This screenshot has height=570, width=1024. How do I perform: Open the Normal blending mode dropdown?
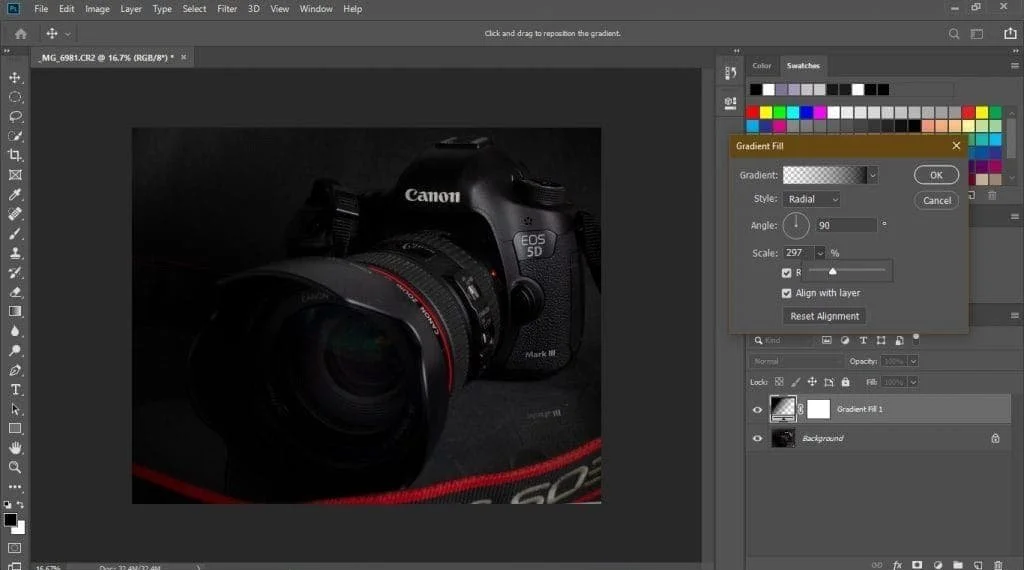pos(796,361)
